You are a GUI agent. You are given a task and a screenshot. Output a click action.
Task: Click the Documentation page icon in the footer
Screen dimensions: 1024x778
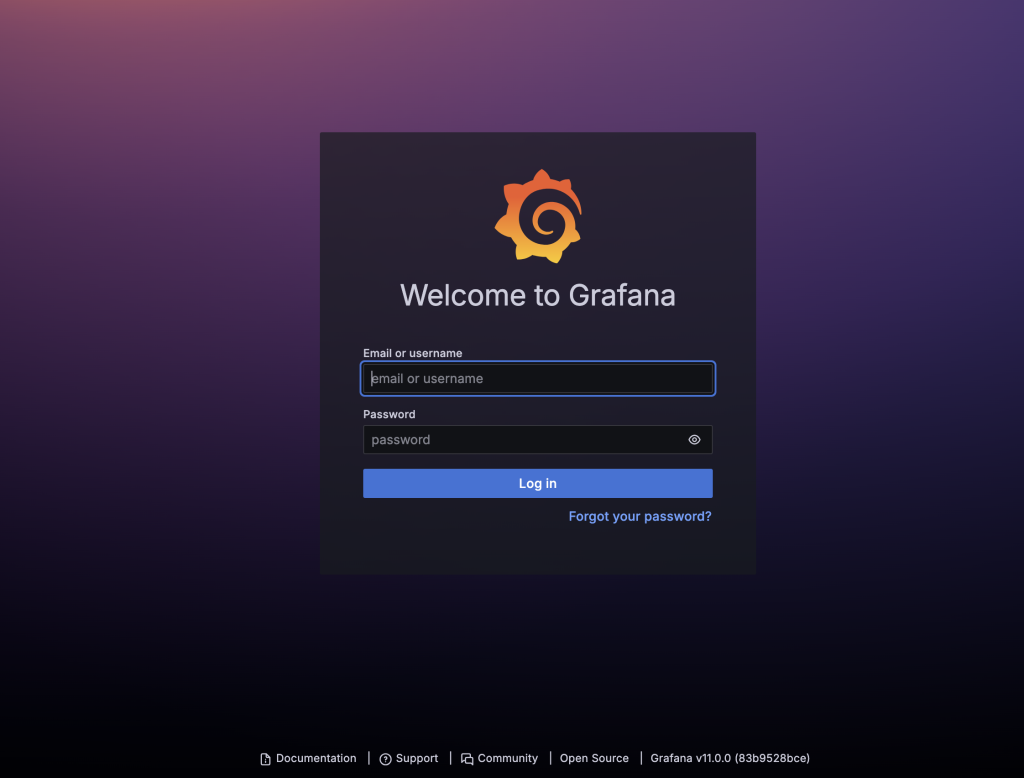pos(263,758)
